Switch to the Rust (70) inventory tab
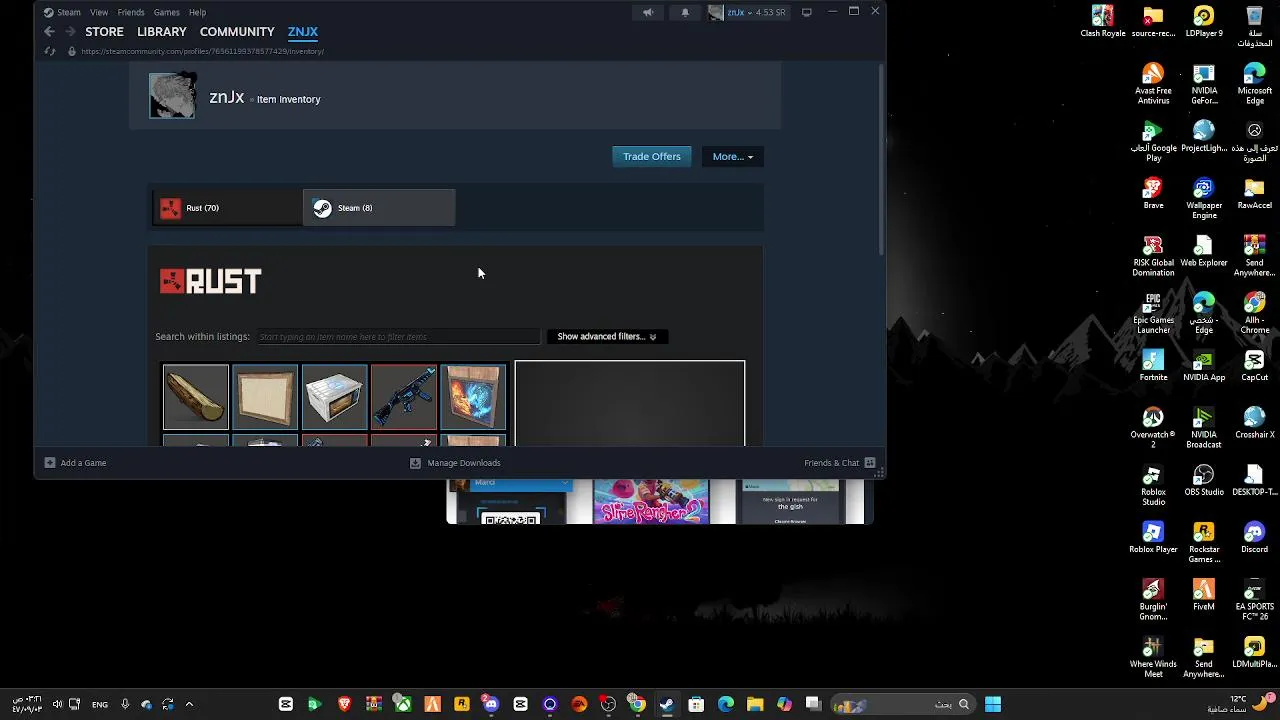The width and height of the screenshot is (1280, 720). pyautogui.click(x=227, y=208)
